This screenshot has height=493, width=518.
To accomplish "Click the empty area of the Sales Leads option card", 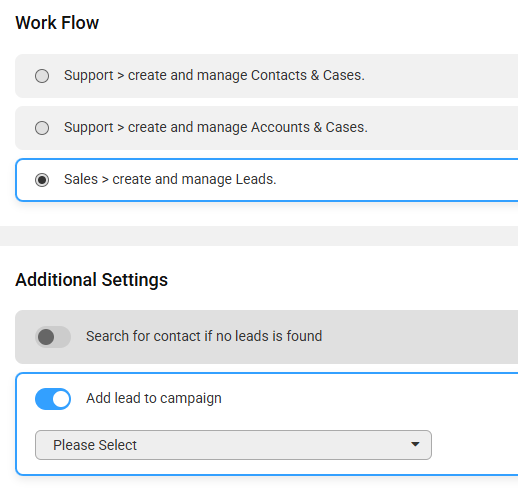I will [x=397, y=180].
